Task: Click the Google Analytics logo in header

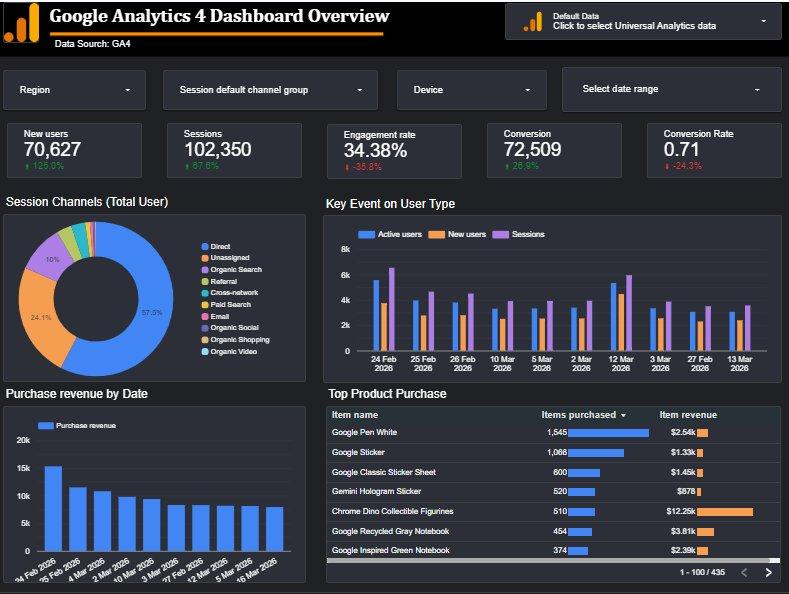Action: point(22,23)
